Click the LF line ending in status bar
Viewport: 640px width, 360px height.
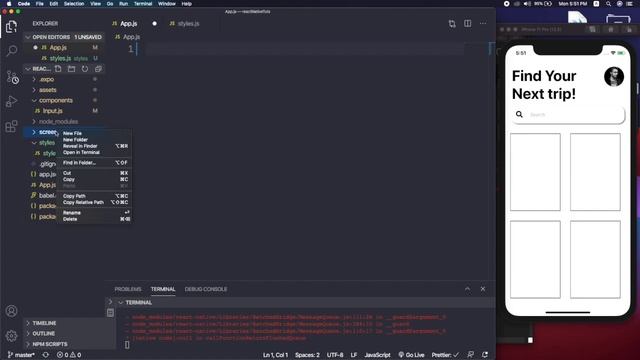pyautogui.click(x=353, y=355)
